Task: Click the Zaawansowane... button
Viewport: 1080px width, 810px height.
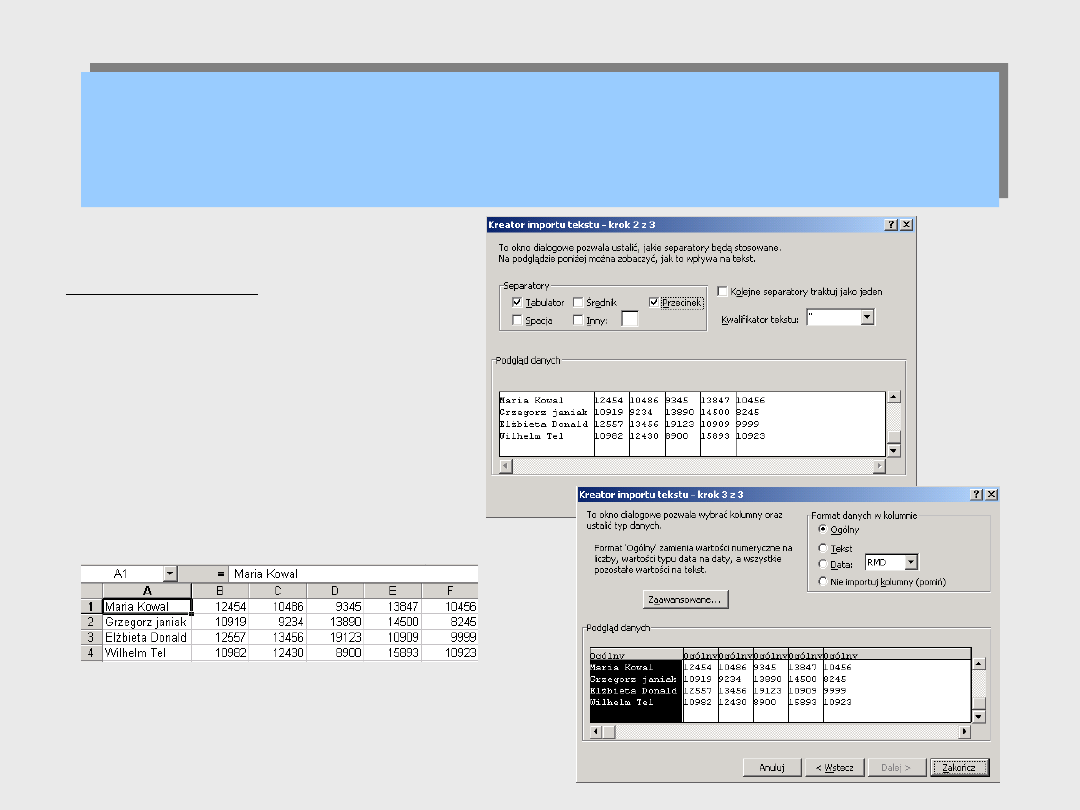Action: [685, 599]
